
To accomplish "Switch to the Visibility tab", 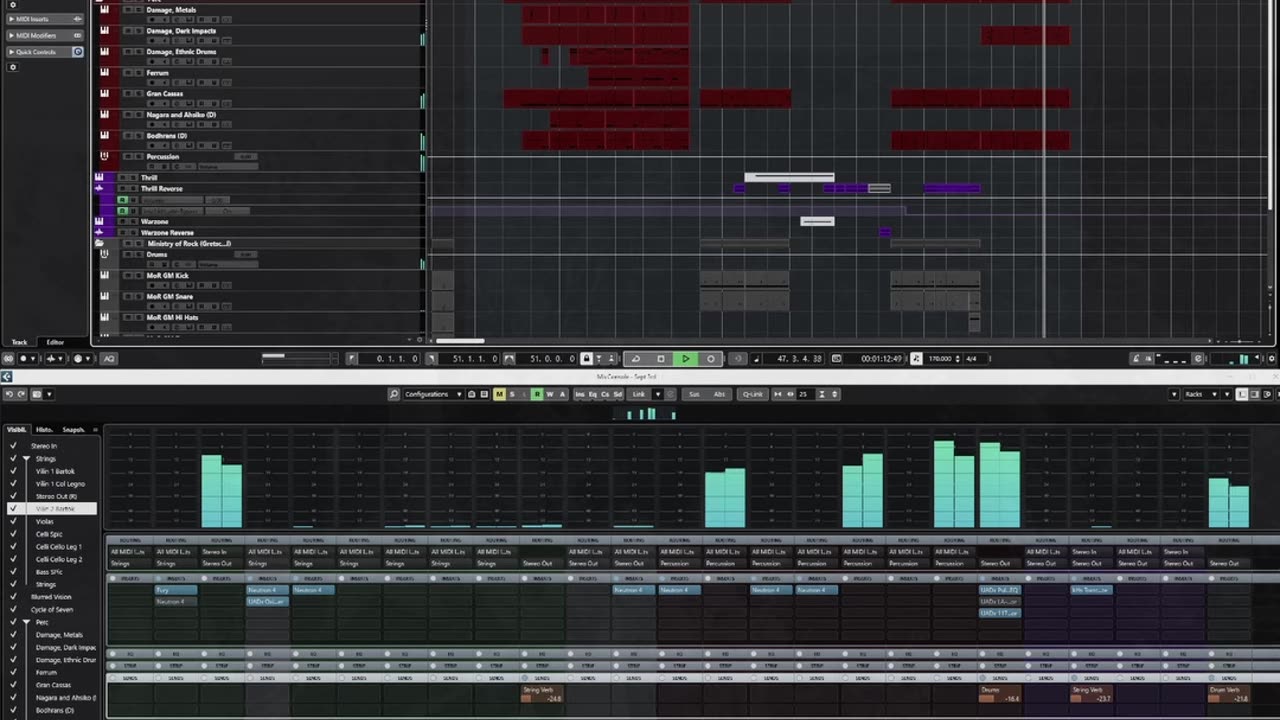I will point(17,430).
